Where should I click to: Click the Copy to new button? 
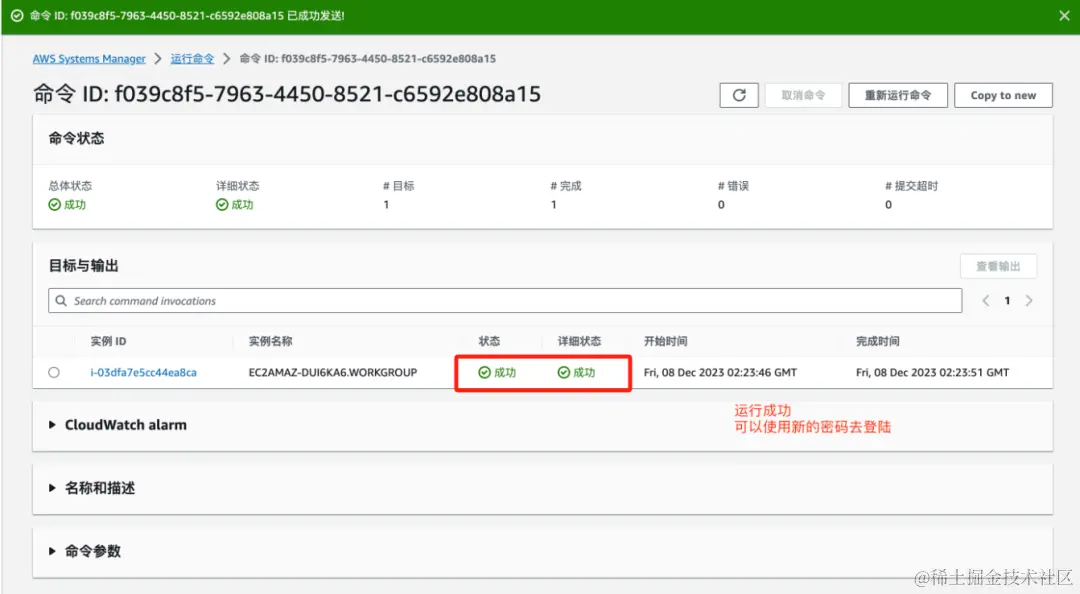(1003, 95)
